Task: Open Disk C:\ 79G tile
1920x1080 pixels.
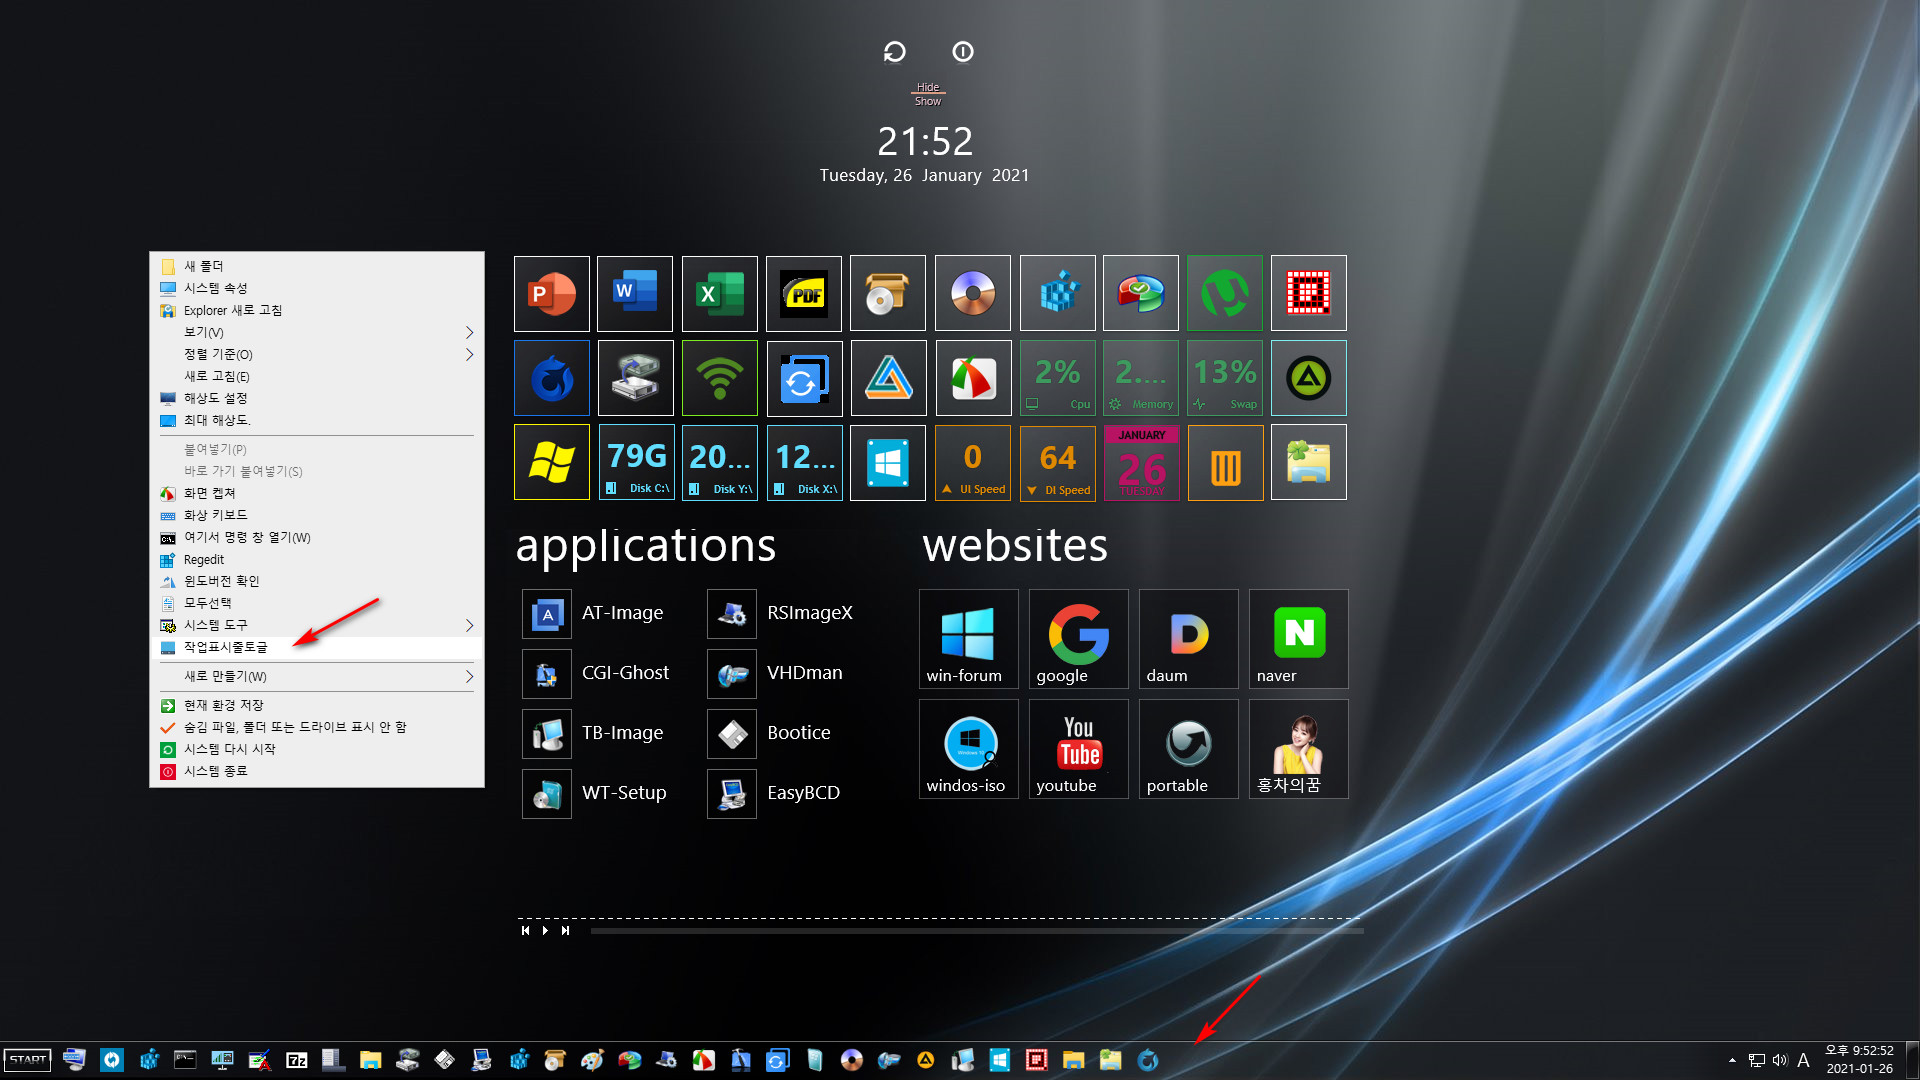Action: coord(636,462)
